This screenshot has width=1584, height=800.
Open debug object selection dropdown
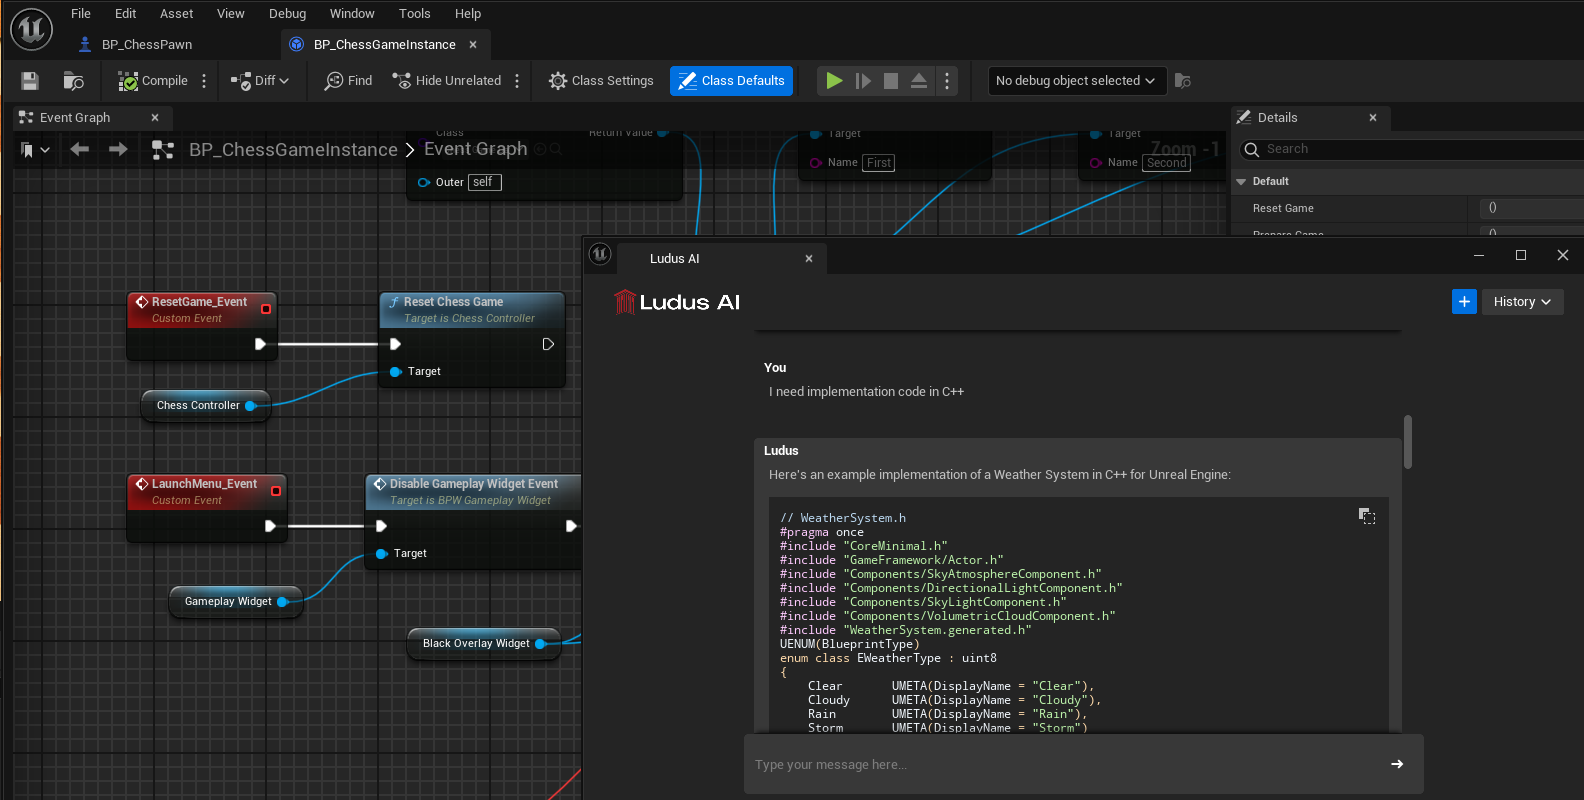(x=1076, y=81)
